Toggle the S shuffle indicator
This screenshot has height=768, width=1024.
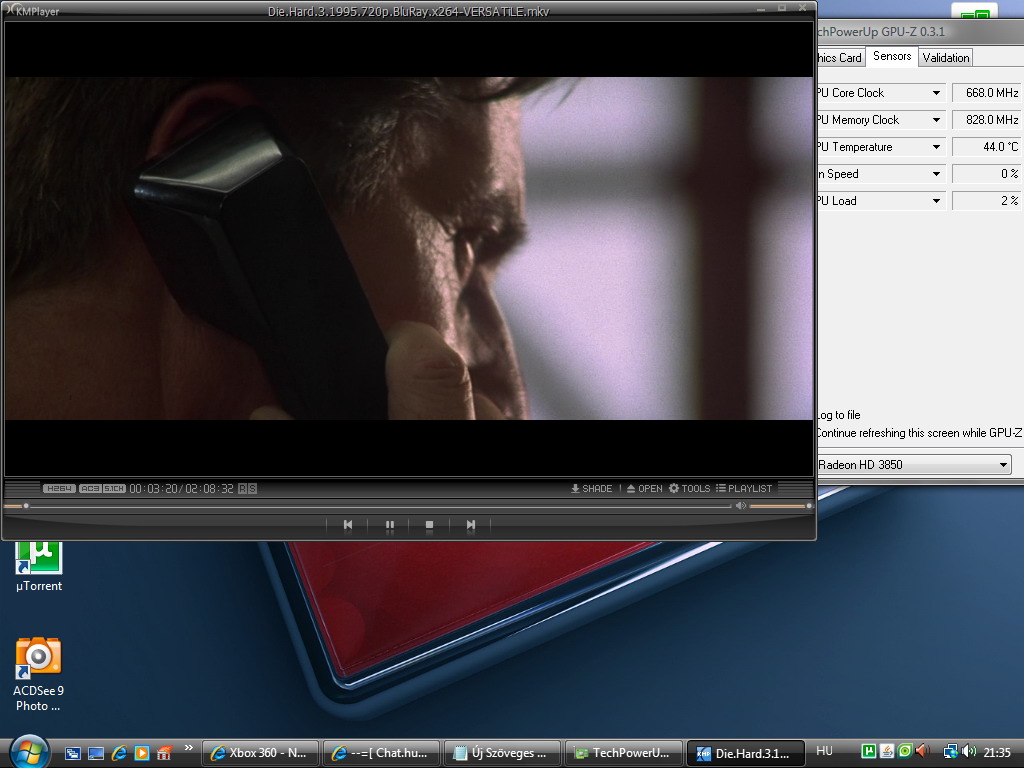pyautogui.click(x=252, y=488)
